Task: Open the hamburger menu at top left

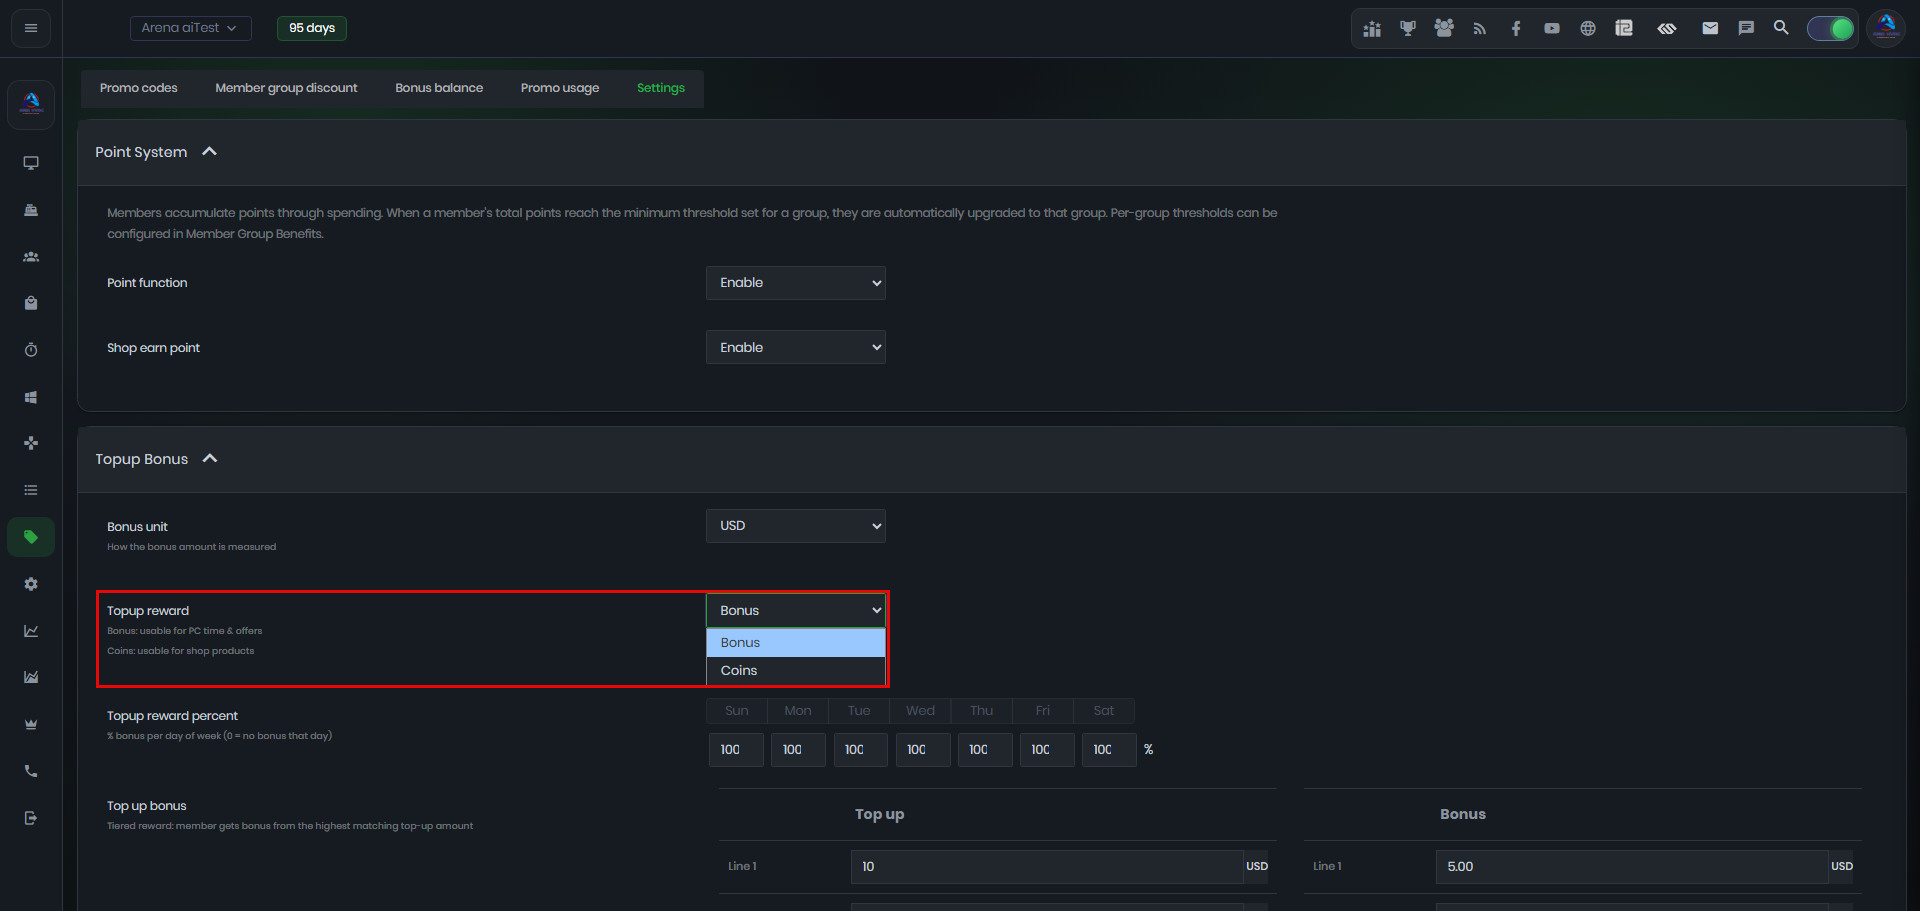Action: 31,28
